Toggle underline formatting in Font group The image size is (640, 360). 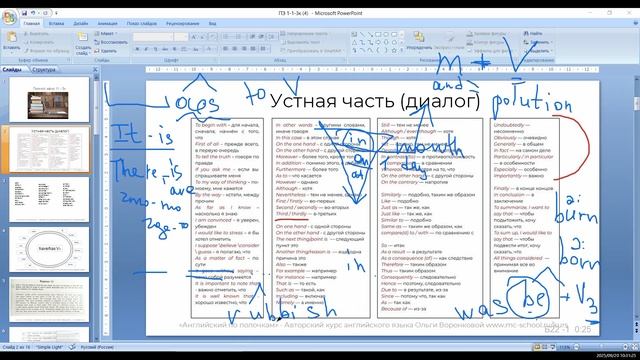click(156, 49)
